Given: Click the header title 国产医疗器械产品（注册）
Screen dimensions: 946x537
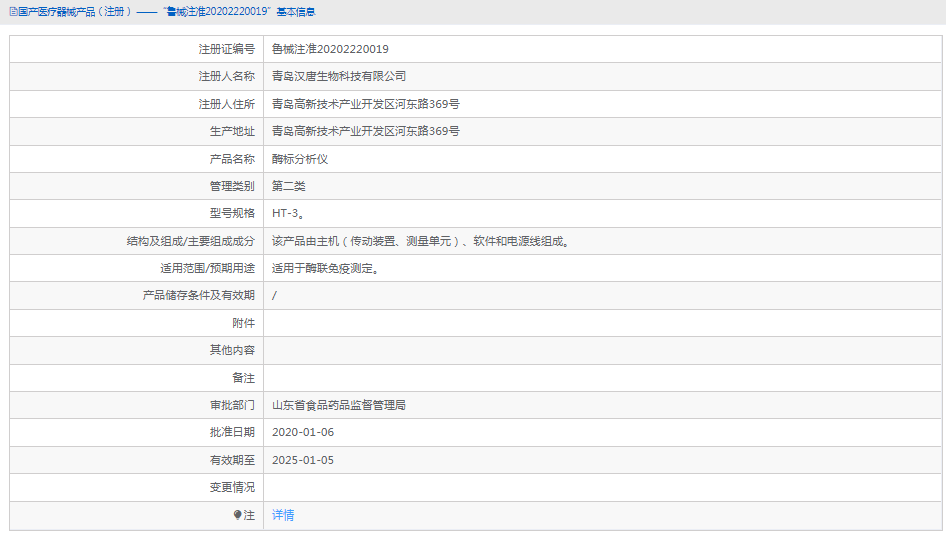Looking at the screenshot, I should [x=75, y=11].
